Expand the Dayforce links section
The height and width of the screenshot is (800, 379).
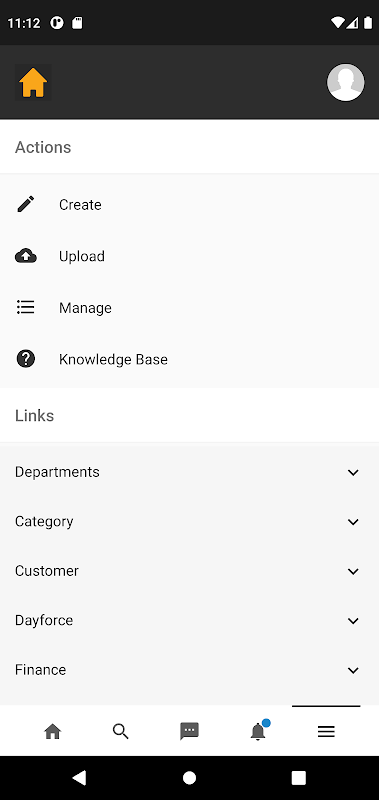(x=189, y=620)
